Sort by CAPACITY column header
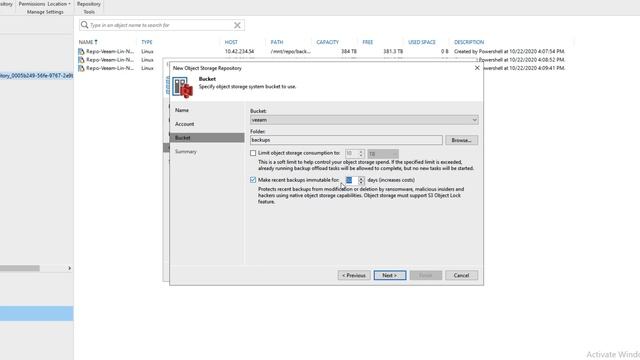This screenshot has width=640, height=360. pyautogui.click(x=327, y=42)
